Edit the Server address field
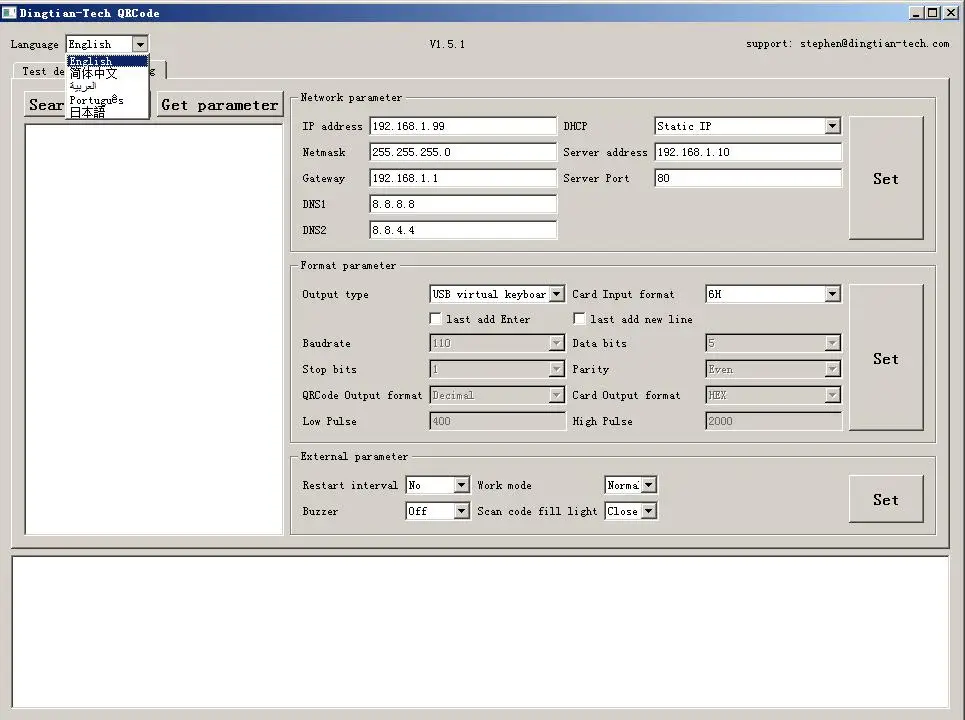965x720 pixels. click(x=748, y=152)
